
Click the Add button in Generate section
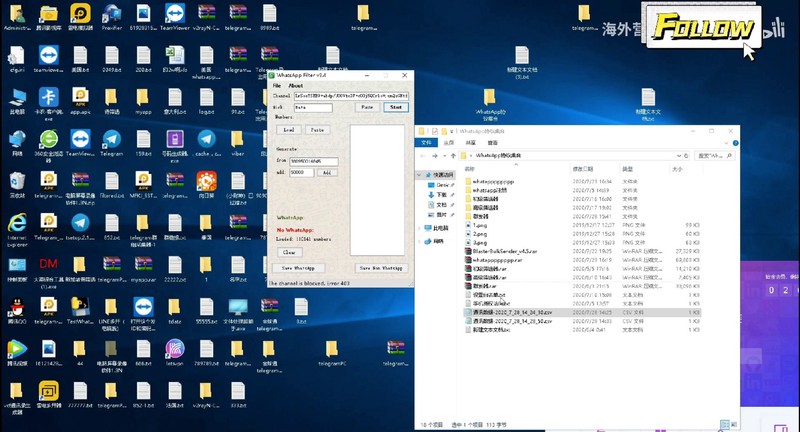(x=327, y=173)
